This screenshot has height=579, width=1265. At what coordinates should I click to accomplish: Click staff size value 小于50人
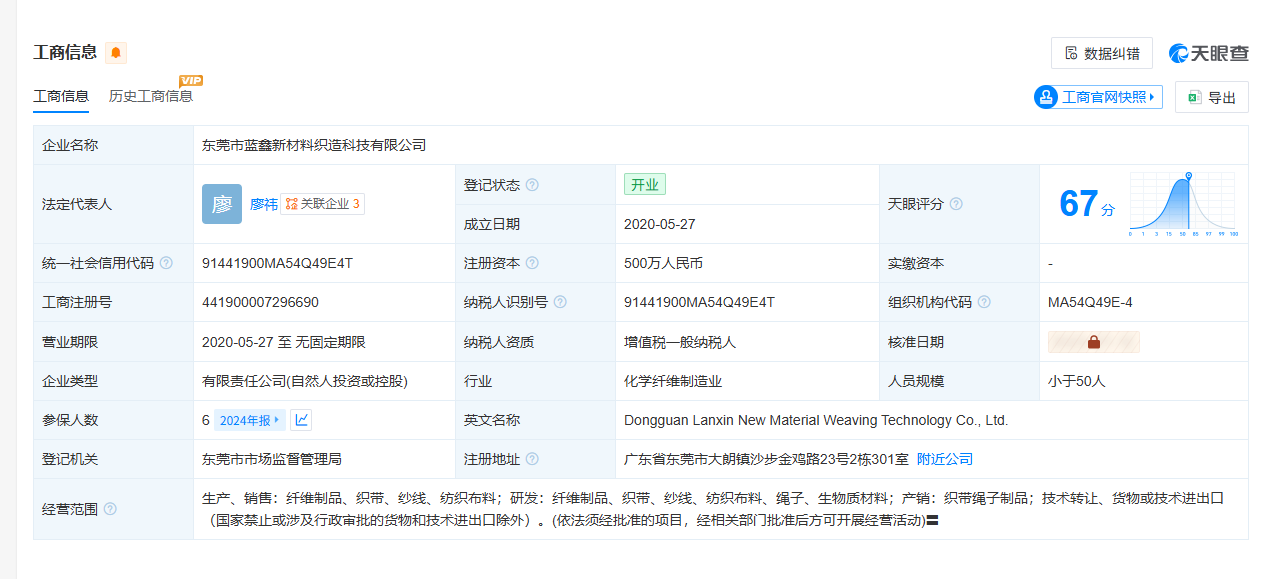[1077, 381]
